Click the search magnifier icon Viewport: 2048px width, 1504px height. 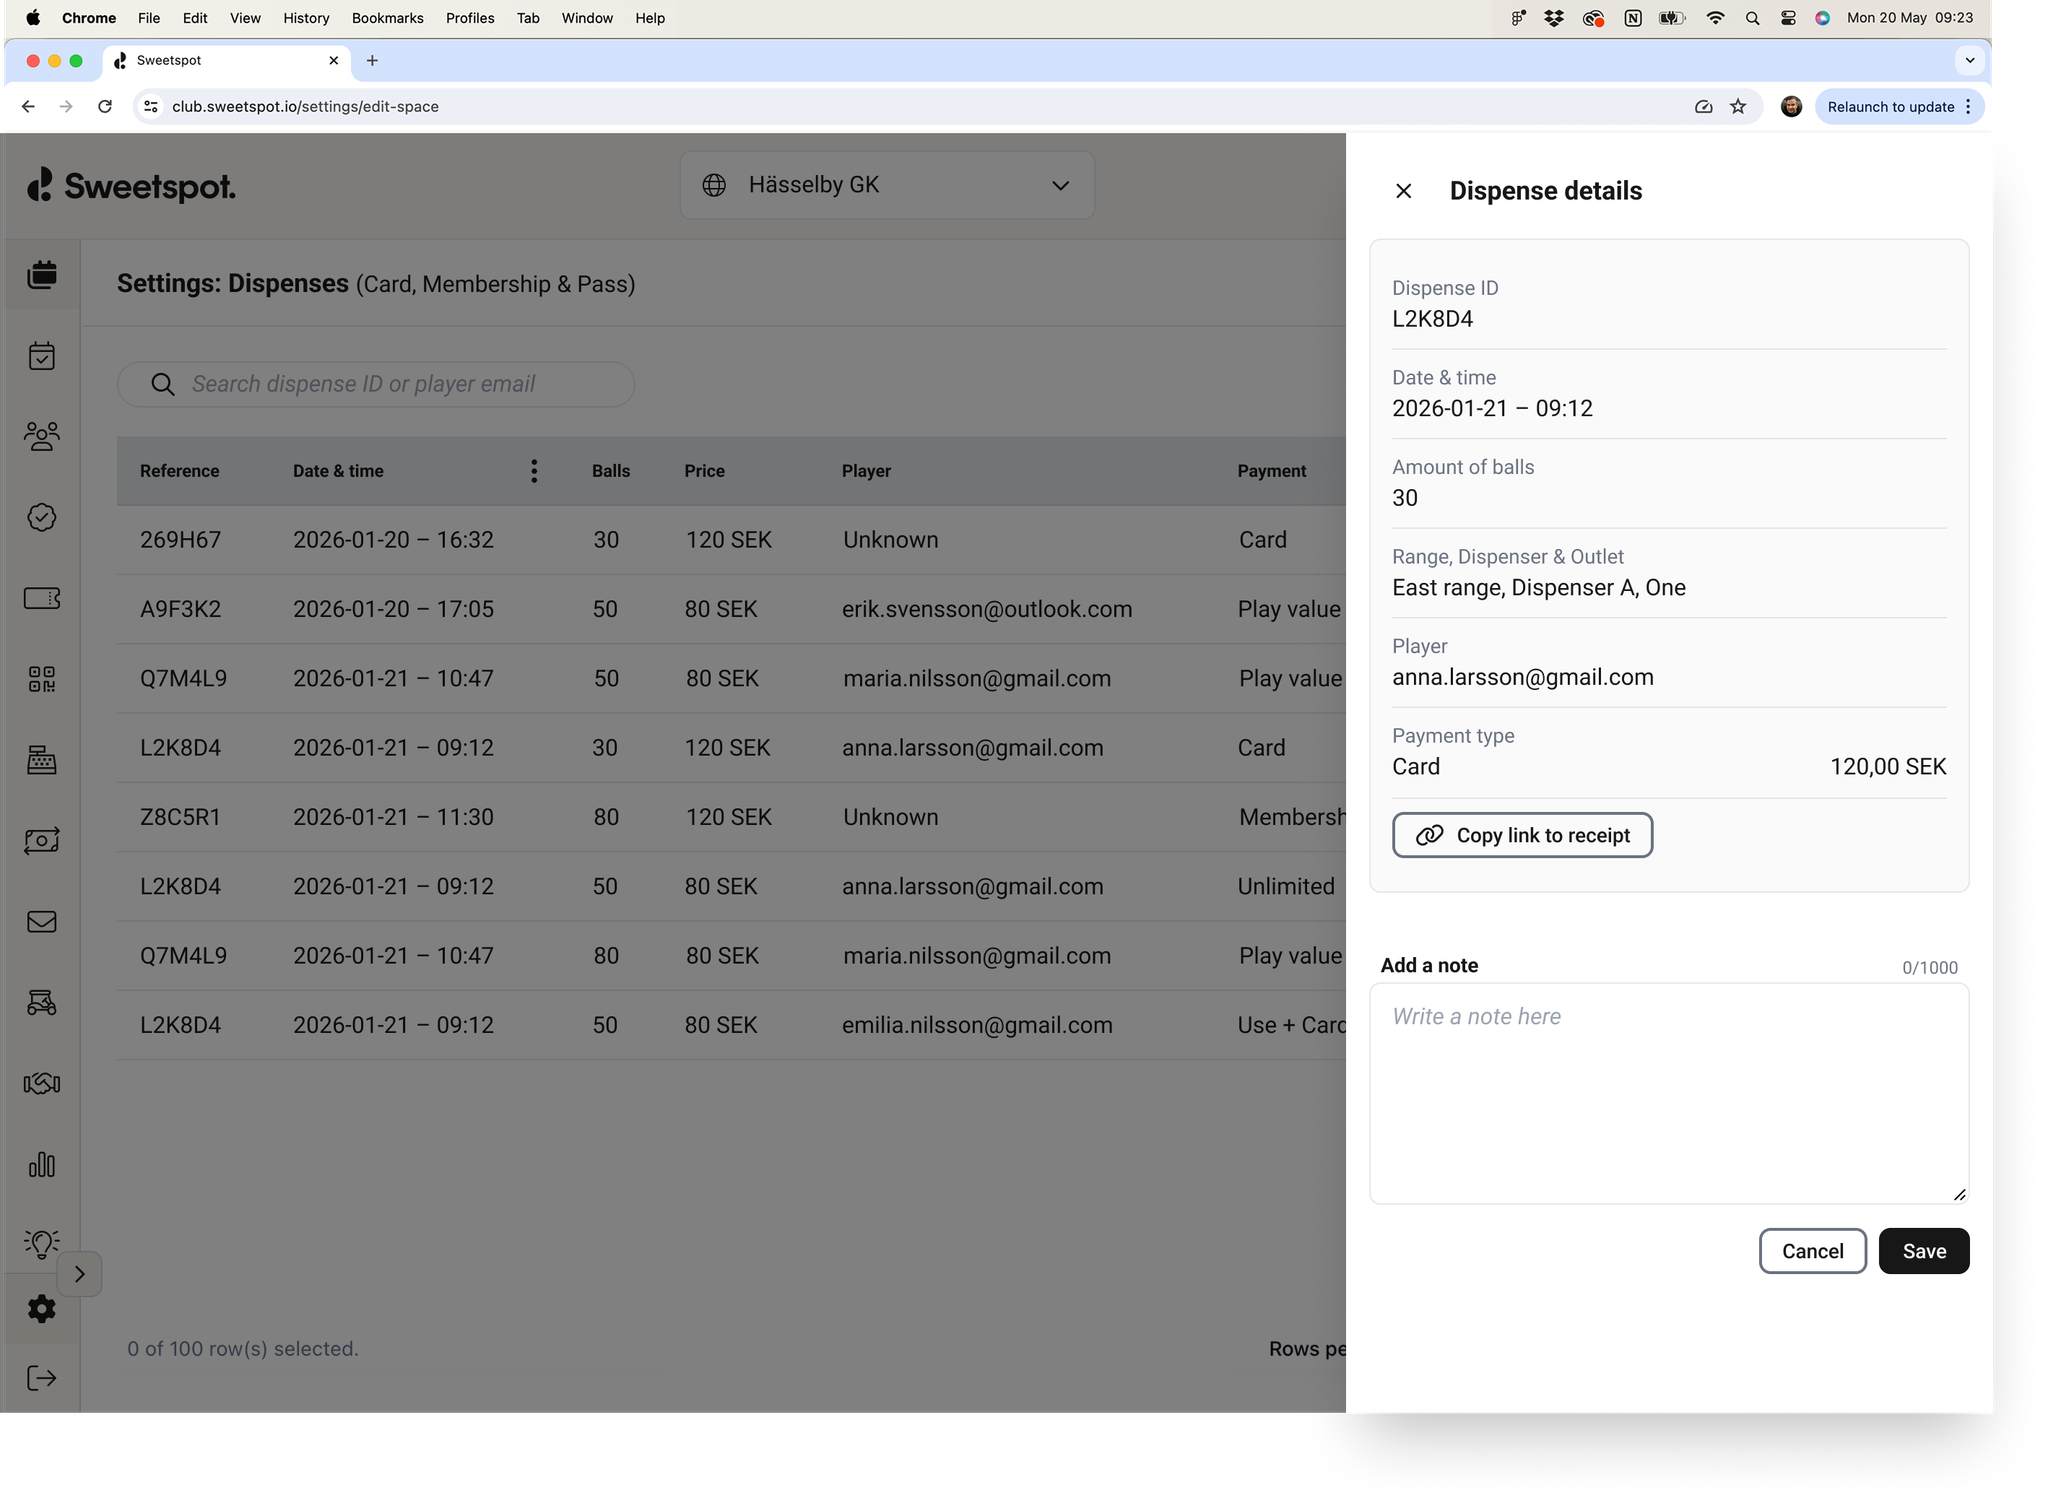coord(163,384)
